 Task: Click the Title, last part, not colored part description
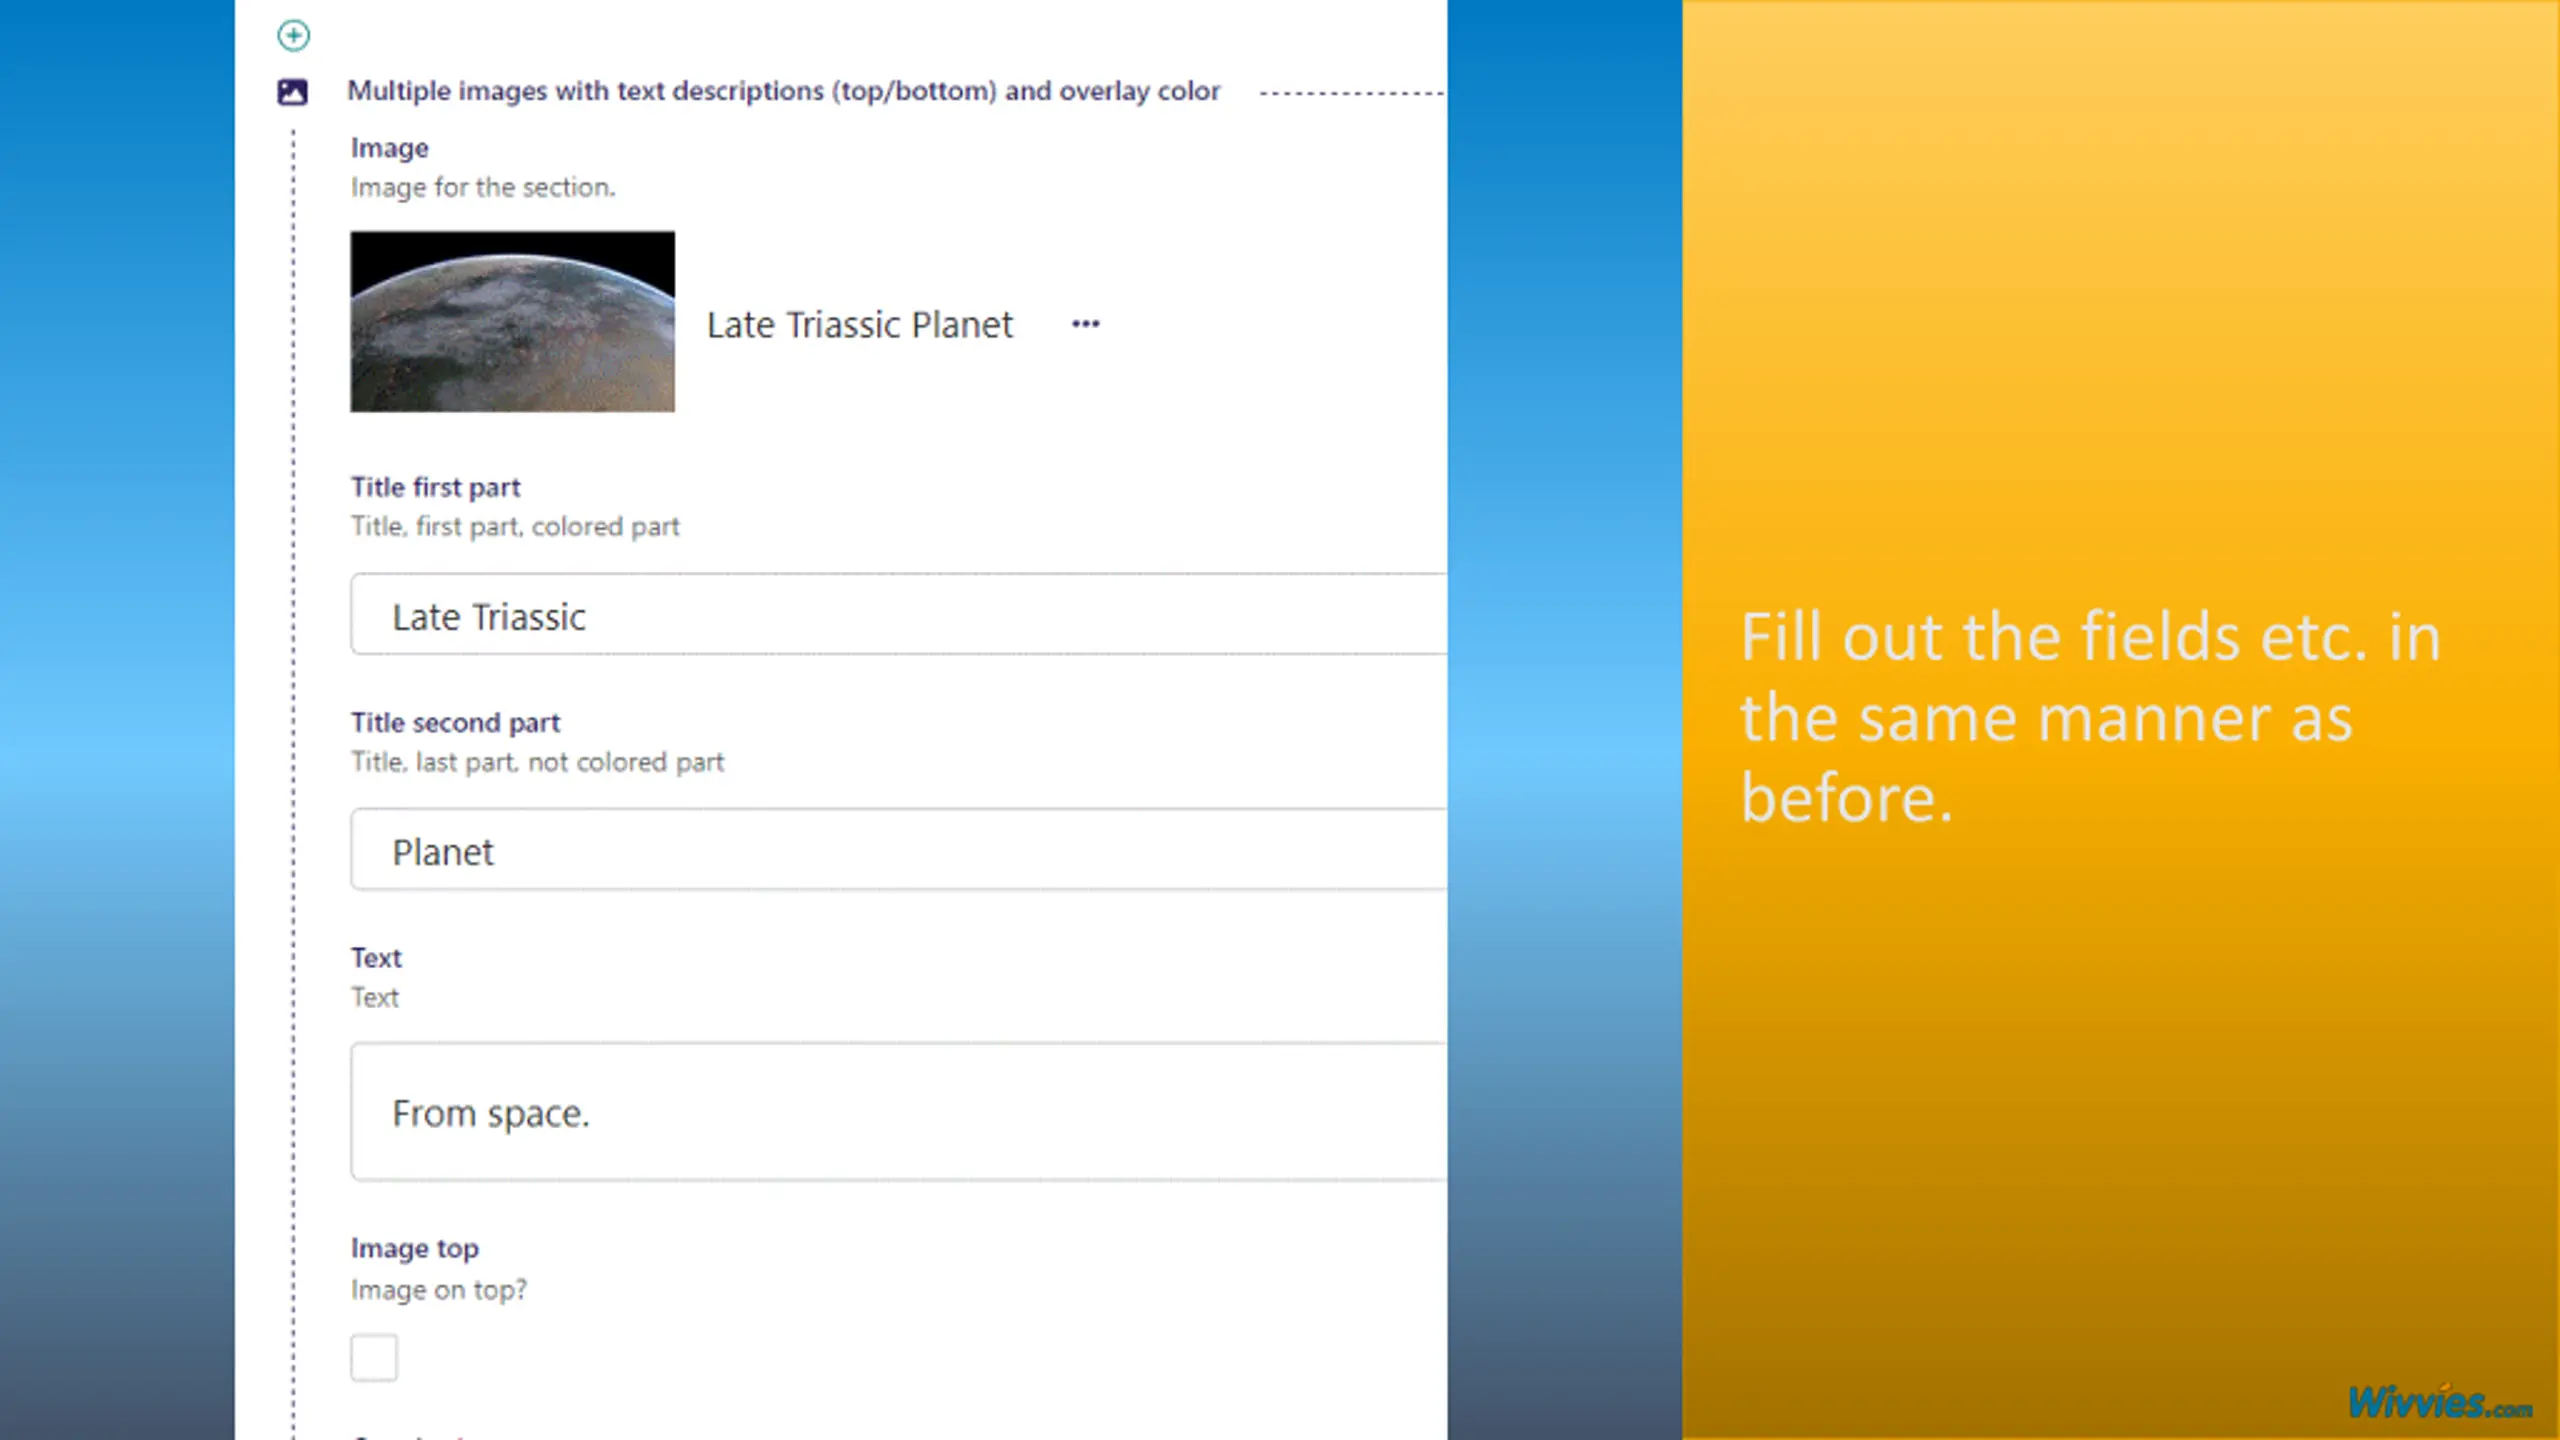[536, 762]
